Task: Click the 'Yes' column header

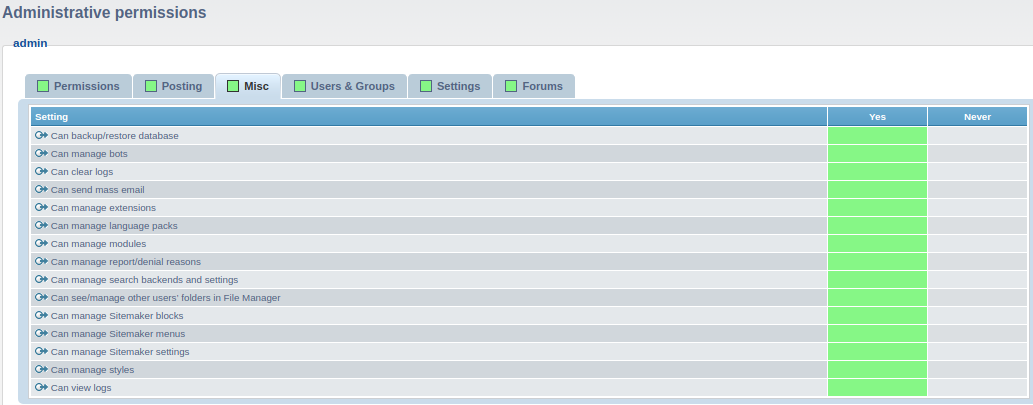Action: click(x=878, y=117)
